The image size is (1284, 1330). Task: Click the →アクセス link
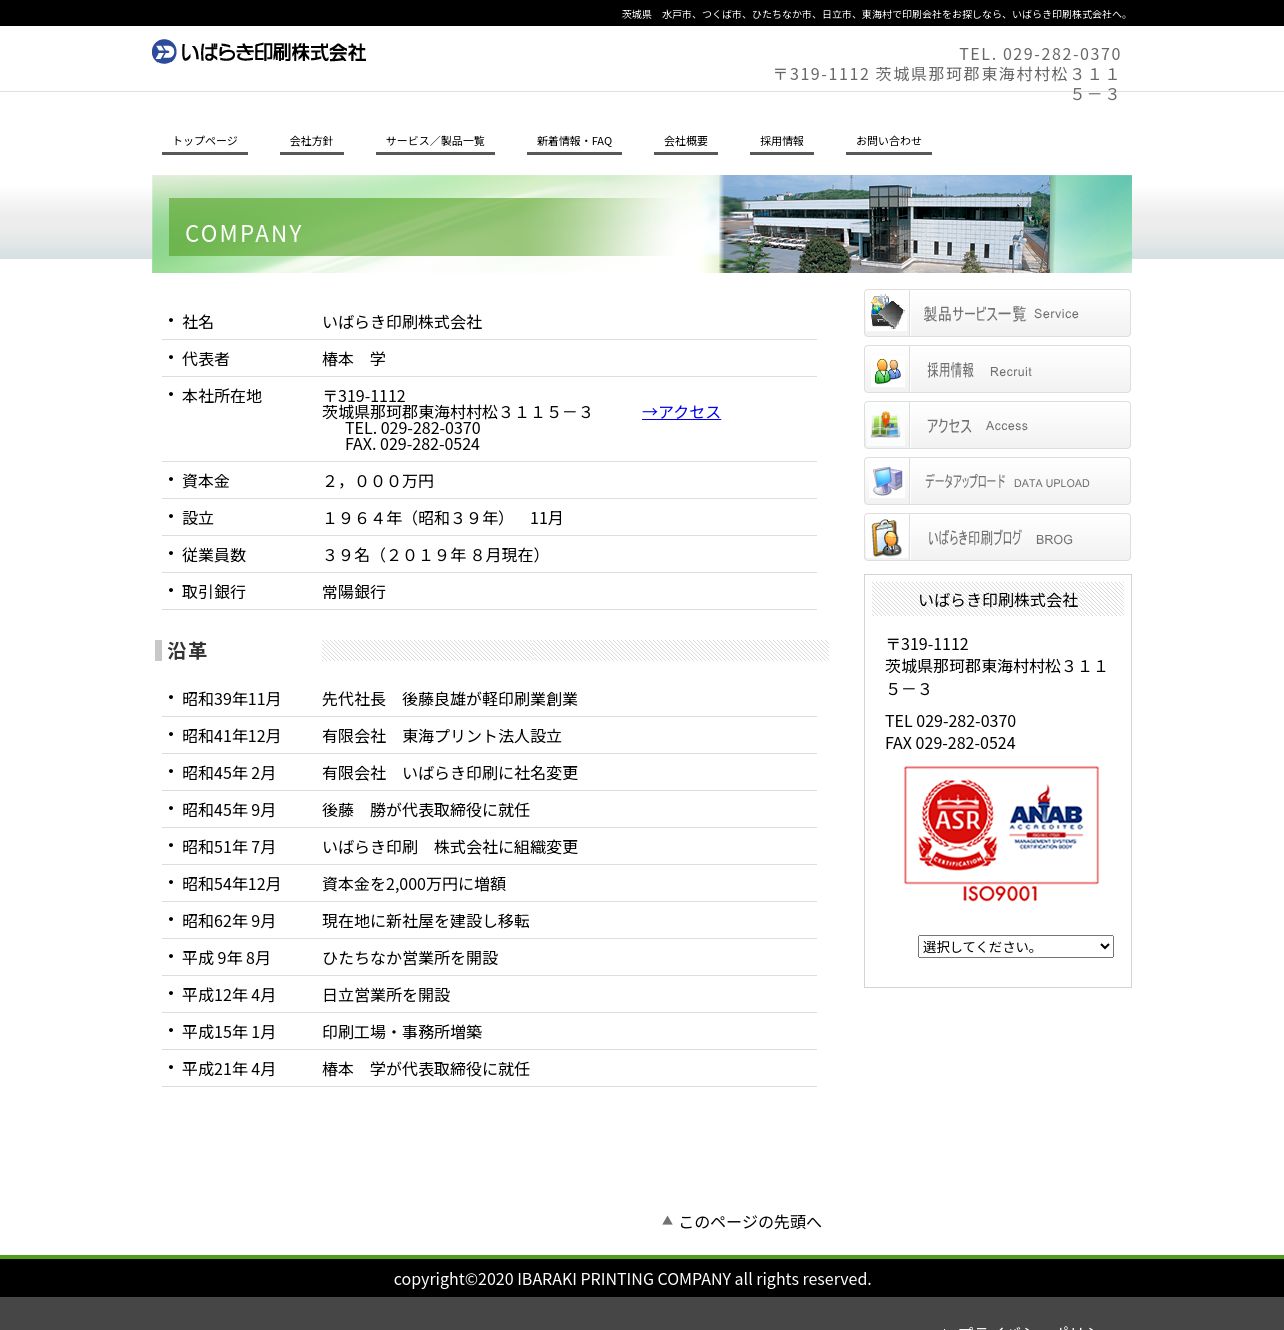[x=681, y=412]
